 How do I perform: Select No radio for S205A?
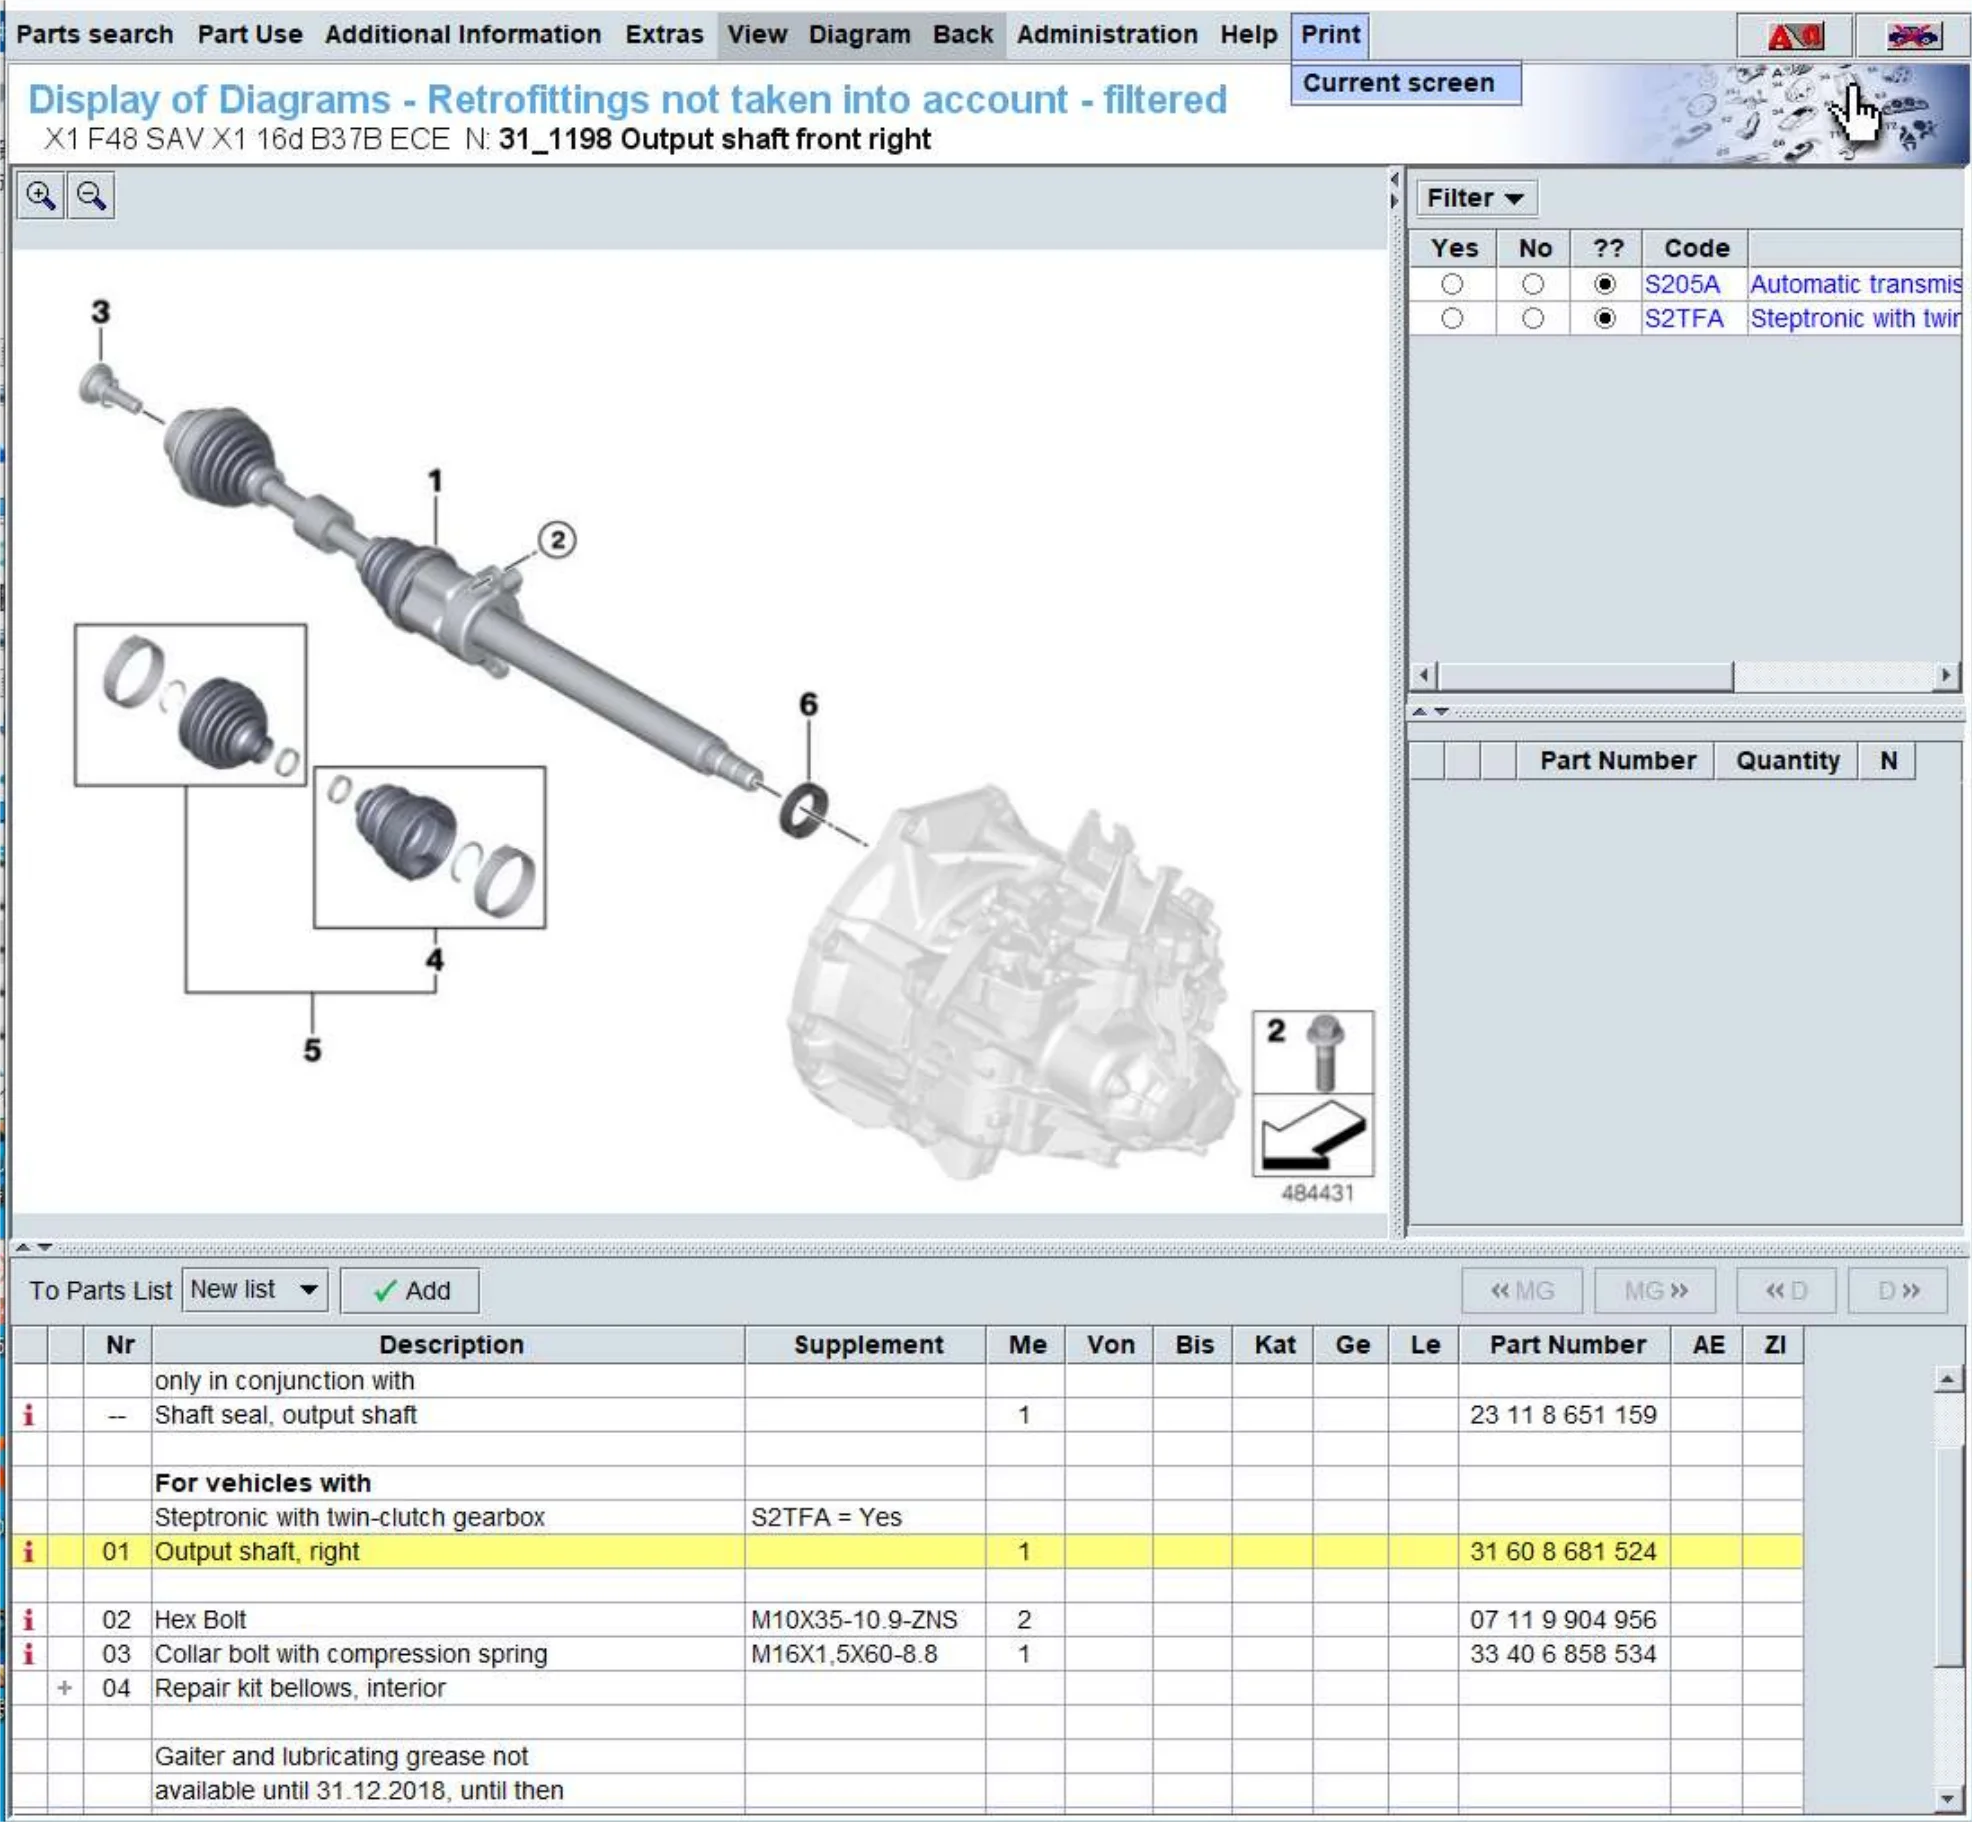click(1532, 284)
